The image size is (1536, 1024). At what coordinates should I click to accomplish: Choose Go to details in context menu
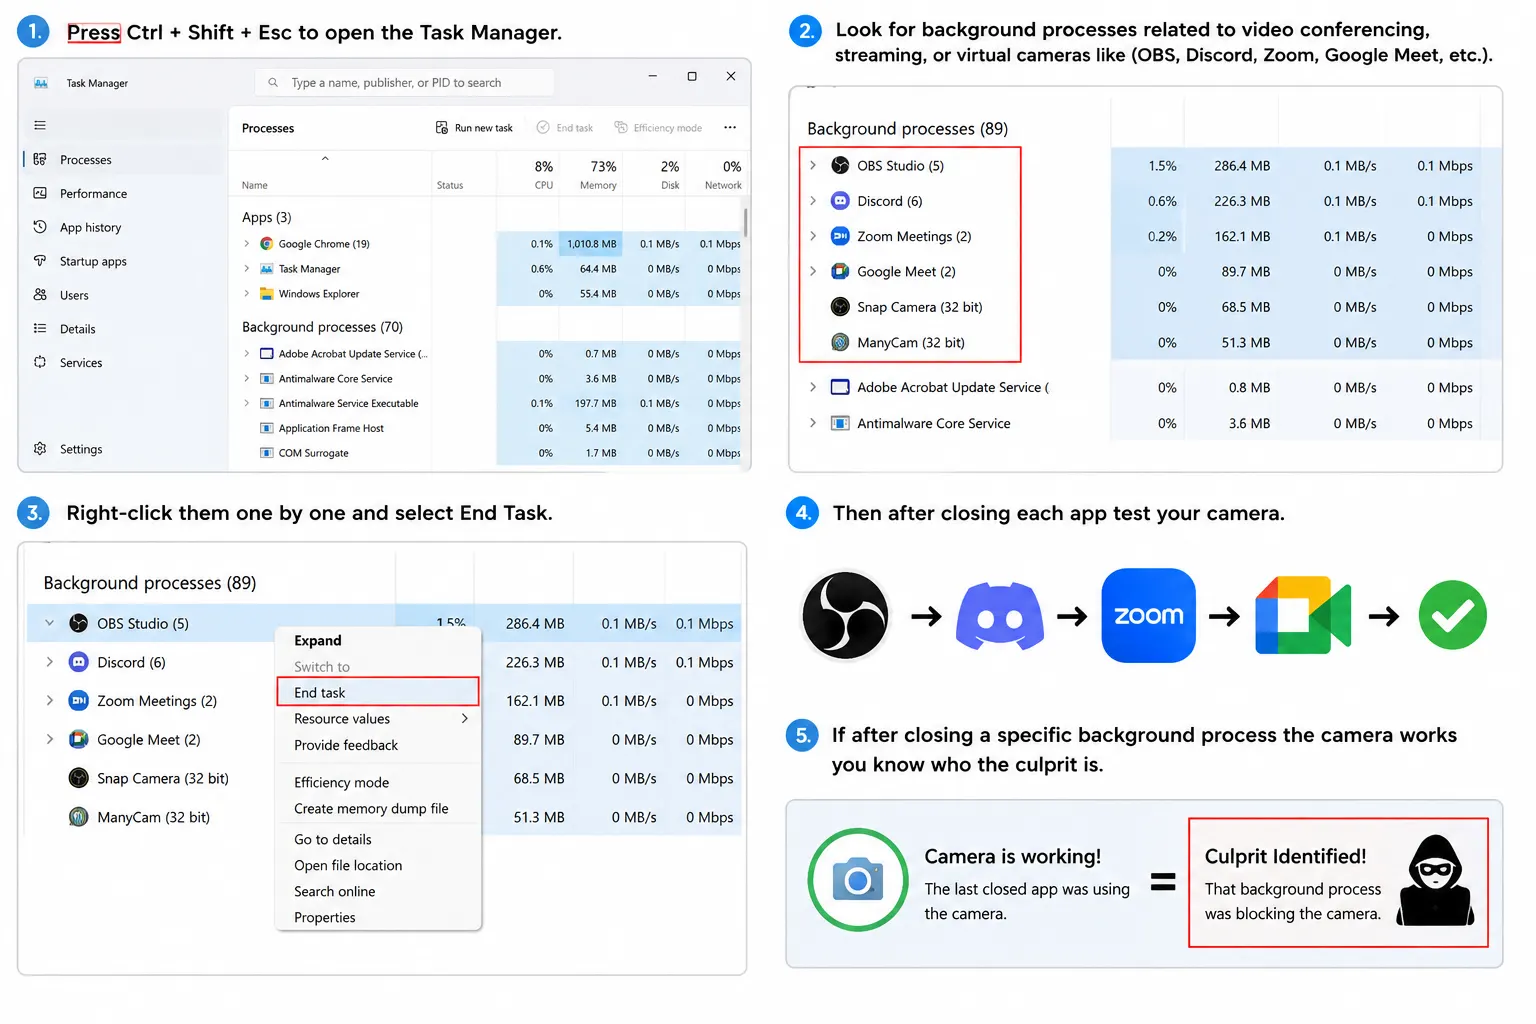point(378,840)
